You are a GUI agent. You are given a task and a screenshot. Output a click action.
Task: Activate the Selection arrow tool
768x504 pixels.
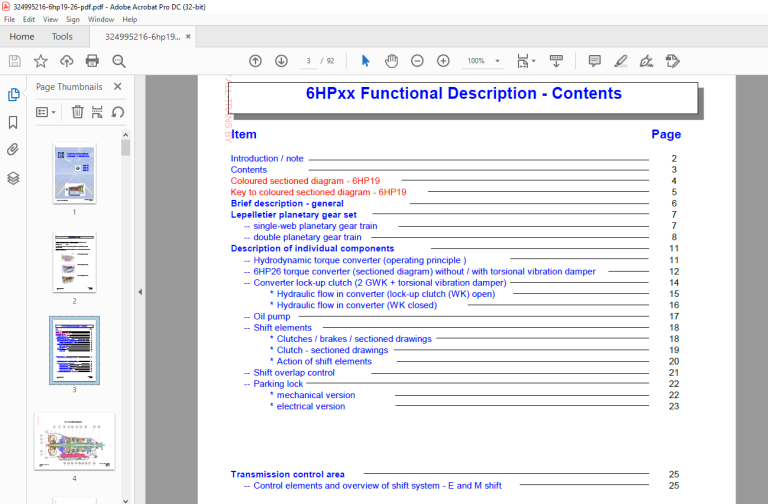[x=365, y=61]
